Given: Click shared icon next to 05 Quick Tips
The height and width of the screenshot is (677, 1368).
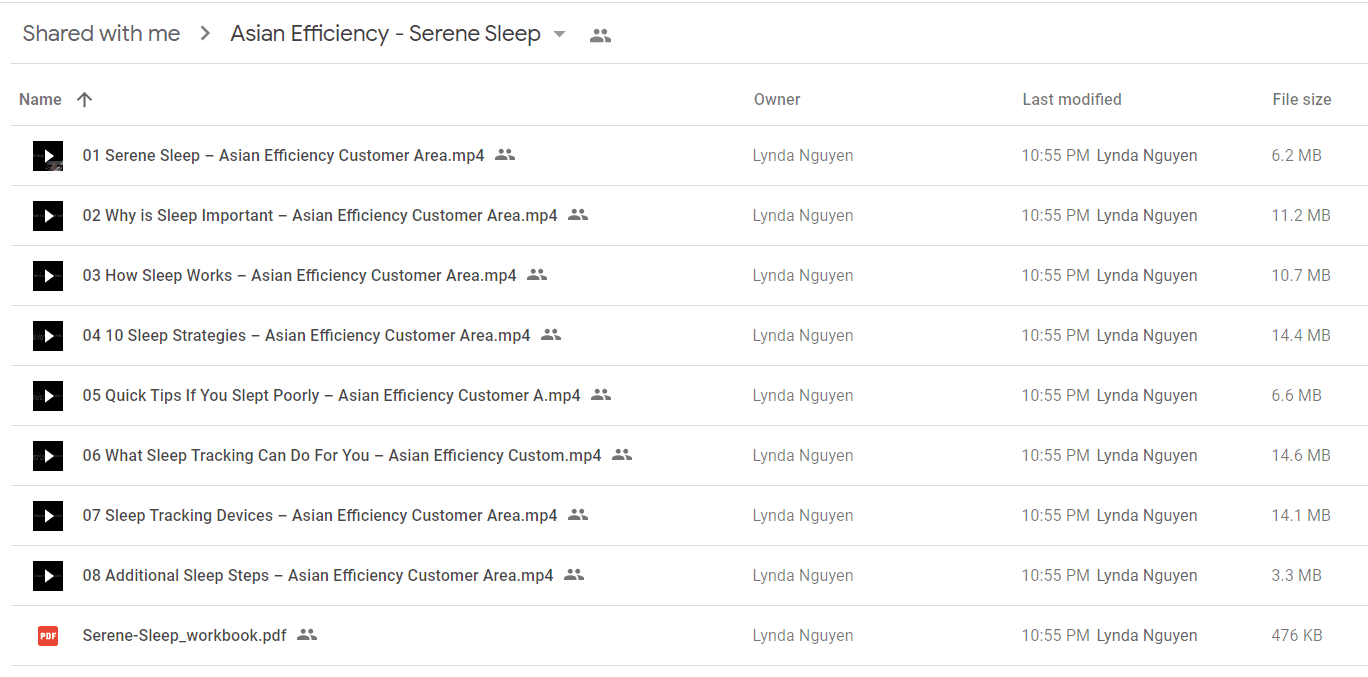Looking at the screenshot, I should click(601, 395).
